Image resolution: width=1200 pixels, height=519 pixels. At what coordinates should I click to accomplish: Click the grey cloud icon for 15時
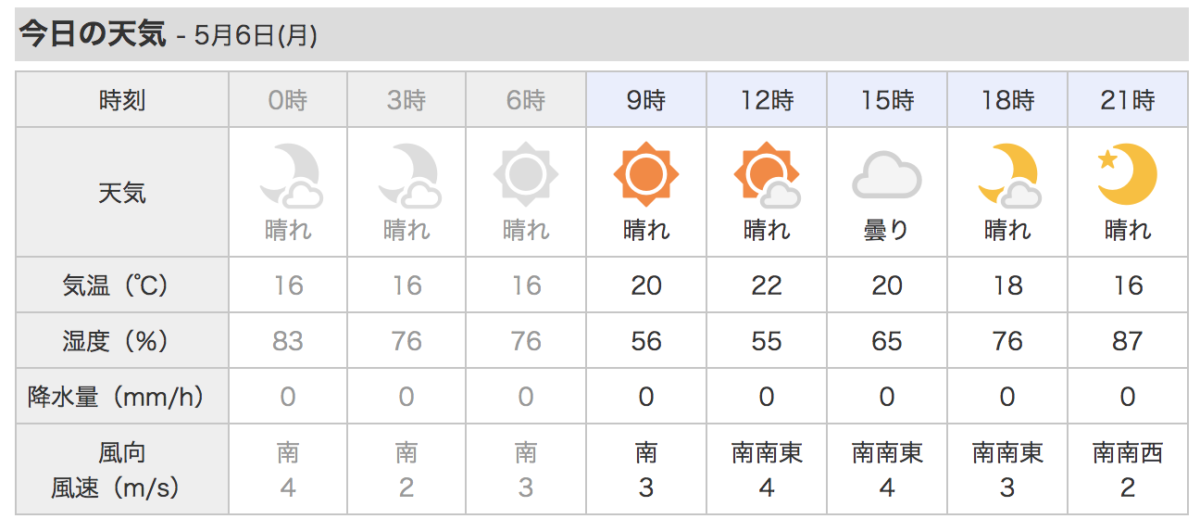click(886, 177)
